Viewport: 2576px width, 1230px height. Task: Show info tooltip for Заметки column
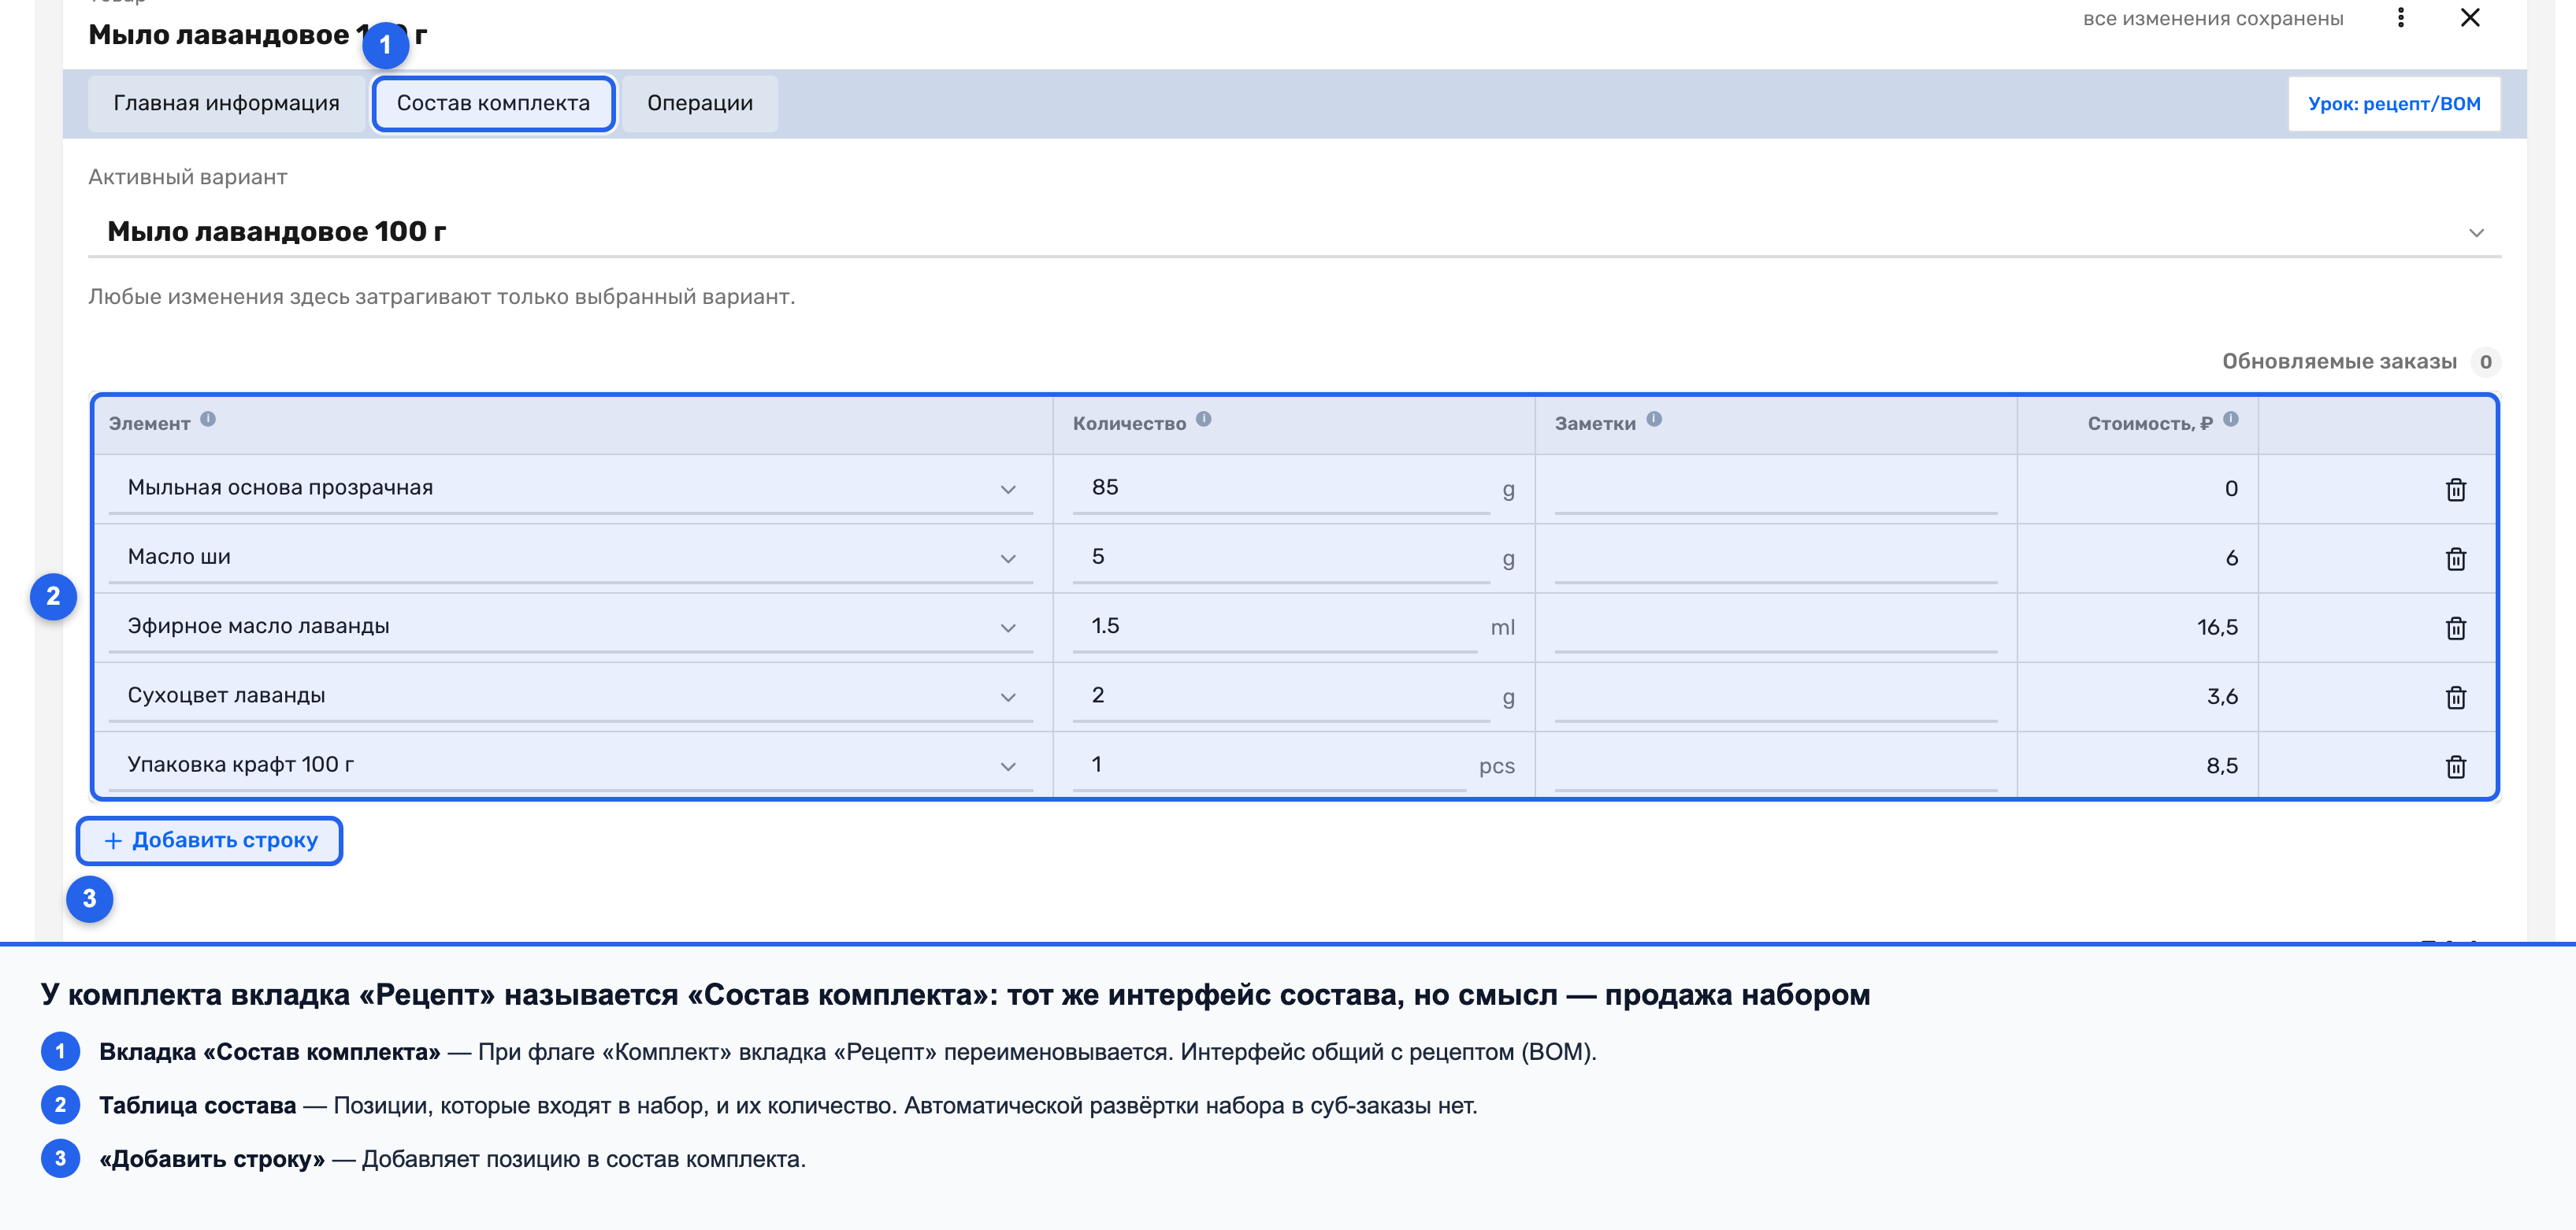click(1654, 419)
